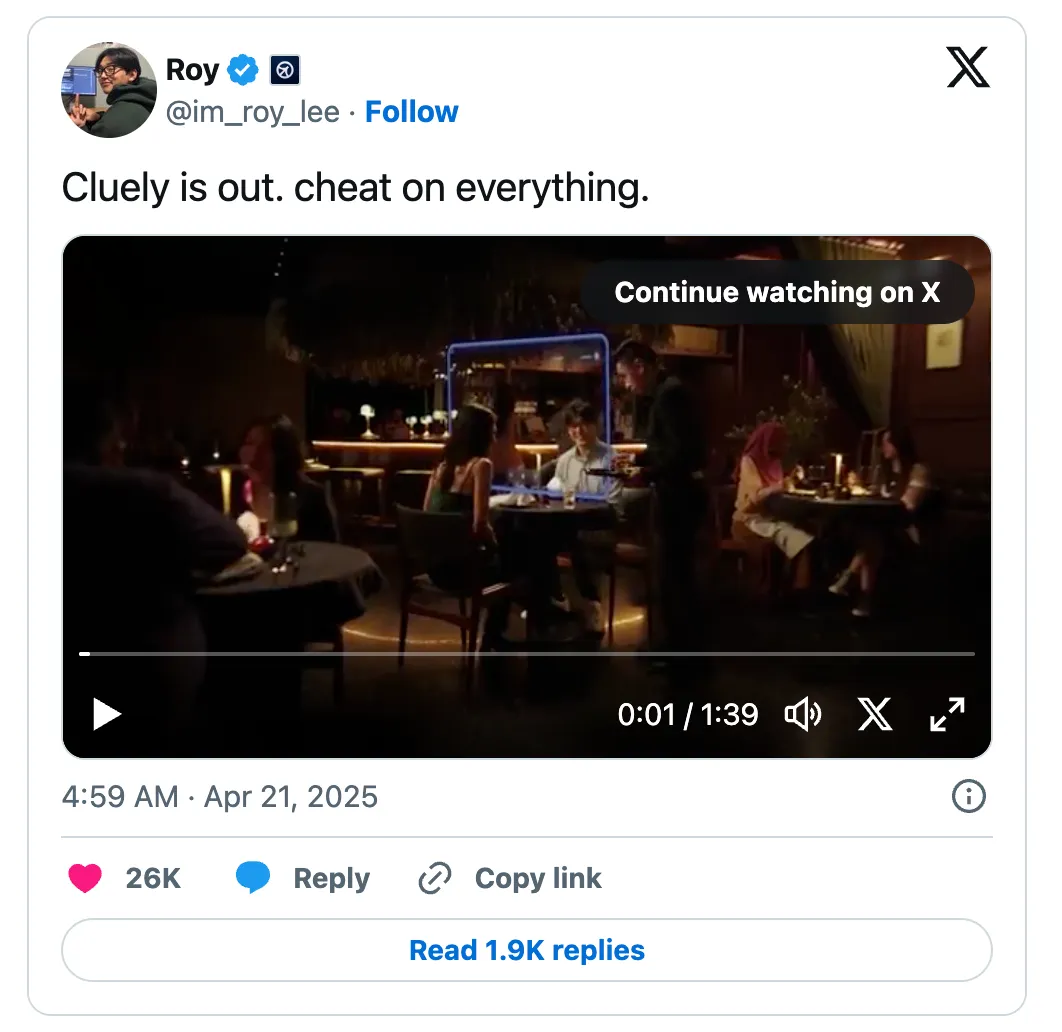Like the tweet with the heart icon

[x=85, y=878]
